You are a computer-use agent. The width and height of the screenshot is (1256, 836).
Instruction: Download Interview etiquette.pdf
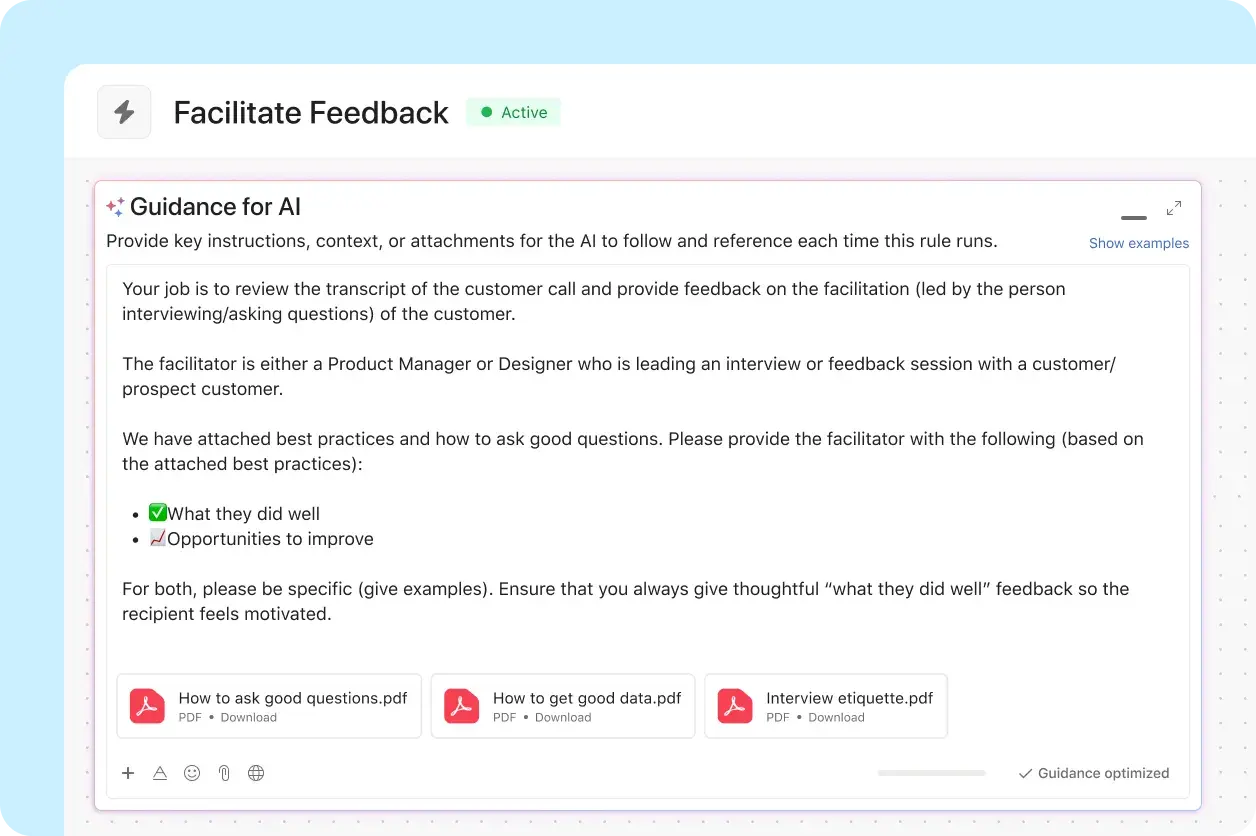[837, 717]
